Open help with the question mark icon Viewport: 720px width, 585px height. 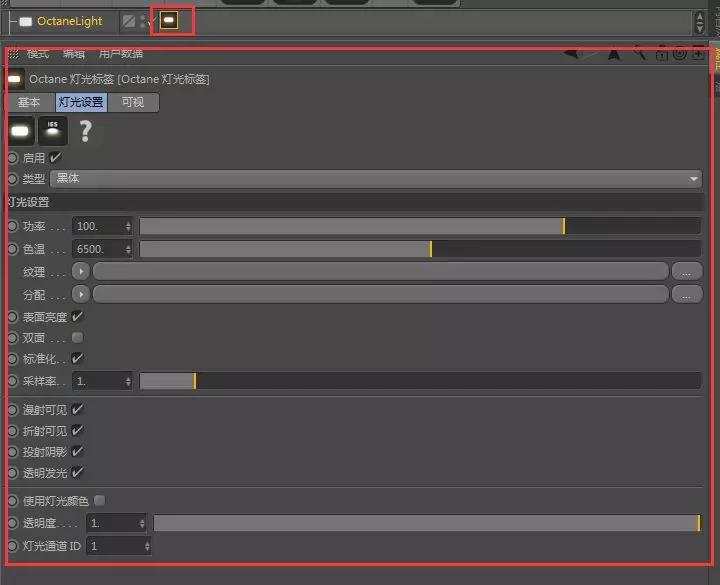[85, 131]
